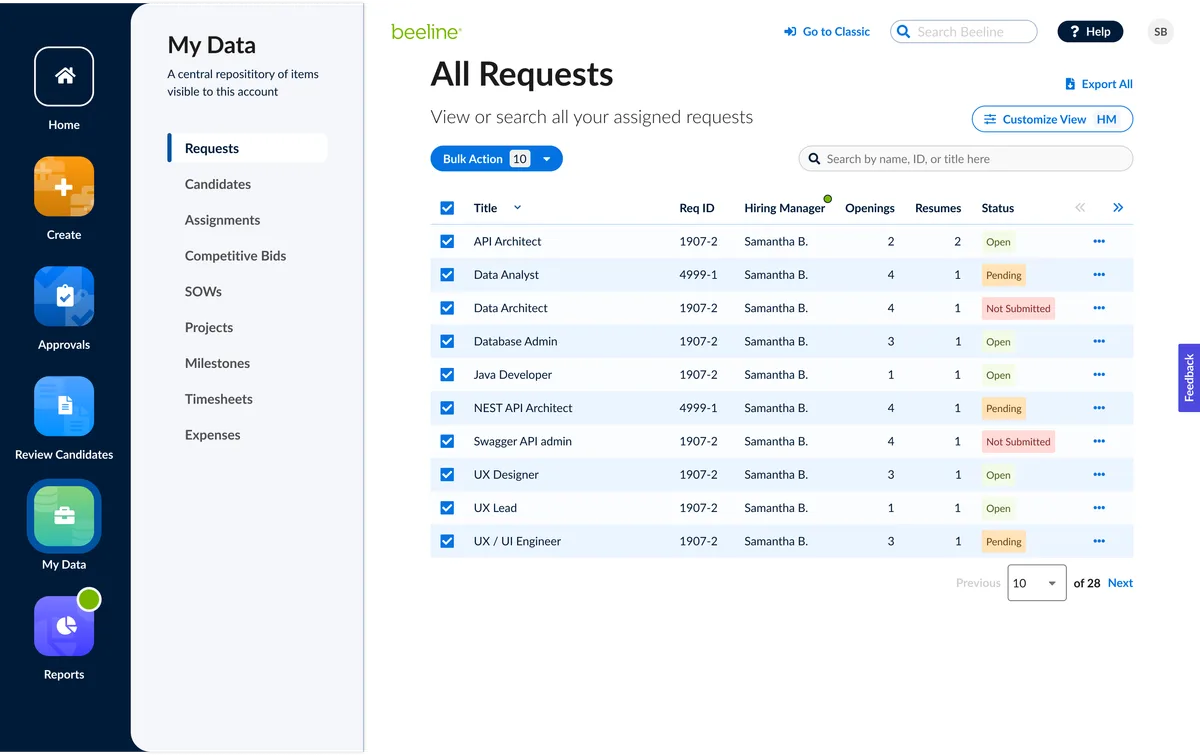Uncheck the Java Developer row checkbox
Viewport: 1200px width, 755px height.
(447, 375)
